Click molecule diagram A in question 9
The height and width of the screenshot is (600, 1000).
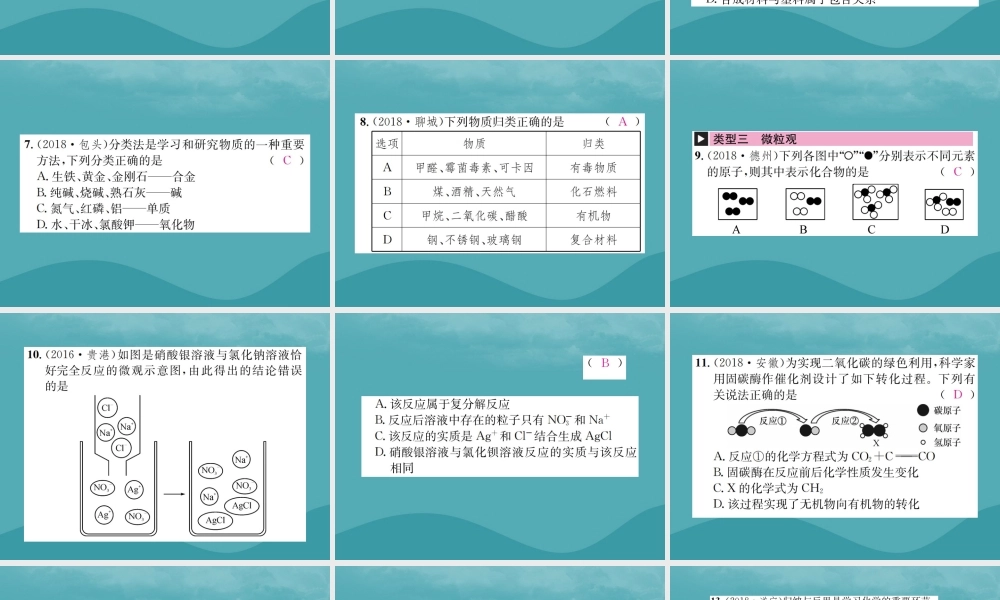(x=737, y=204)
